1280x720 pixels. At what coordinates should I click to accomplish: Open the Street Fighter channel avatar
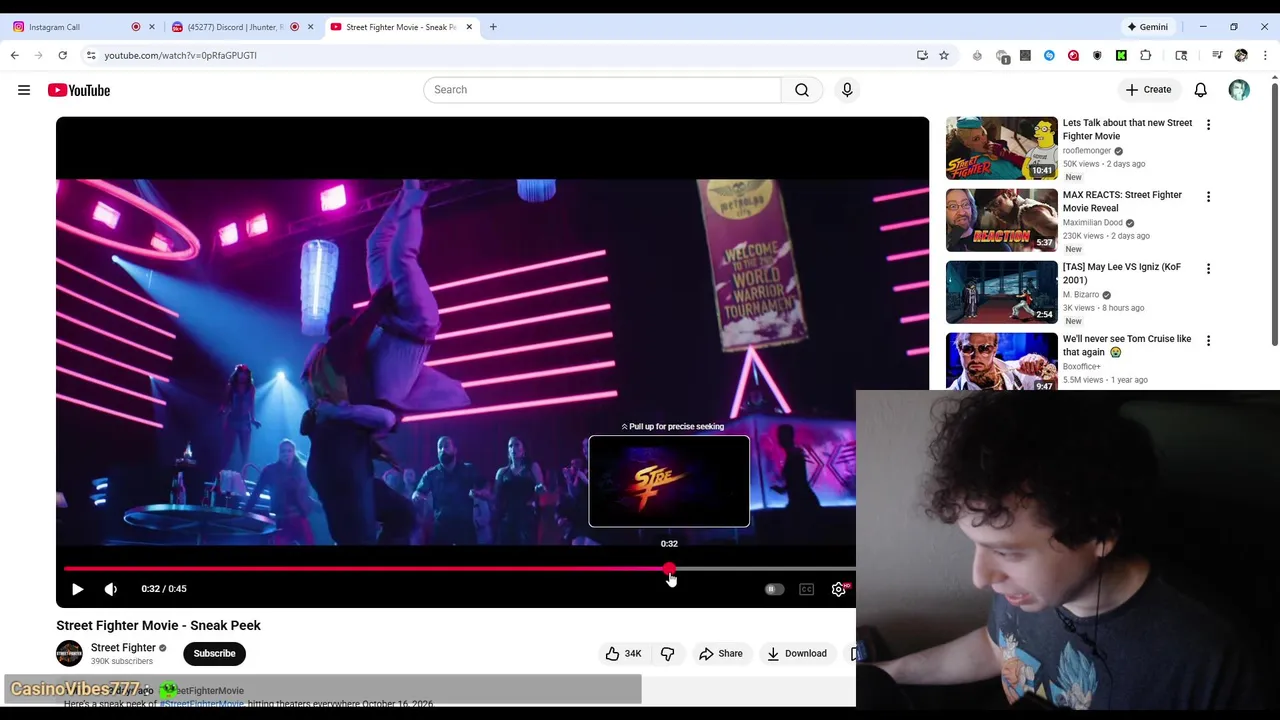[x=69, y=653]
